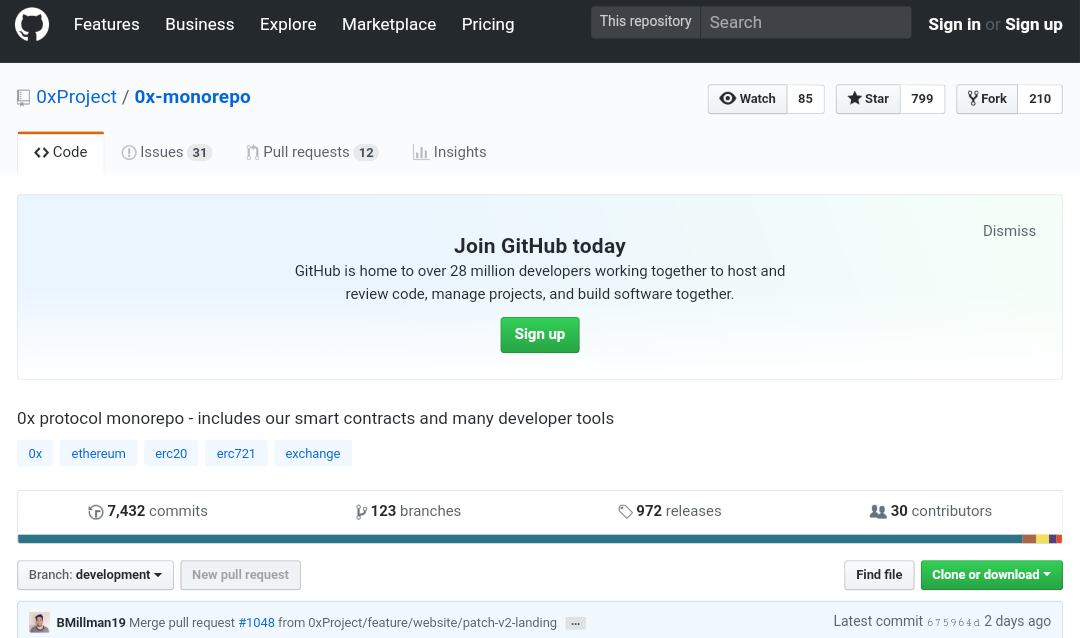
Task: Click the commits history clock icon
Action: click(x=96, y=512)
